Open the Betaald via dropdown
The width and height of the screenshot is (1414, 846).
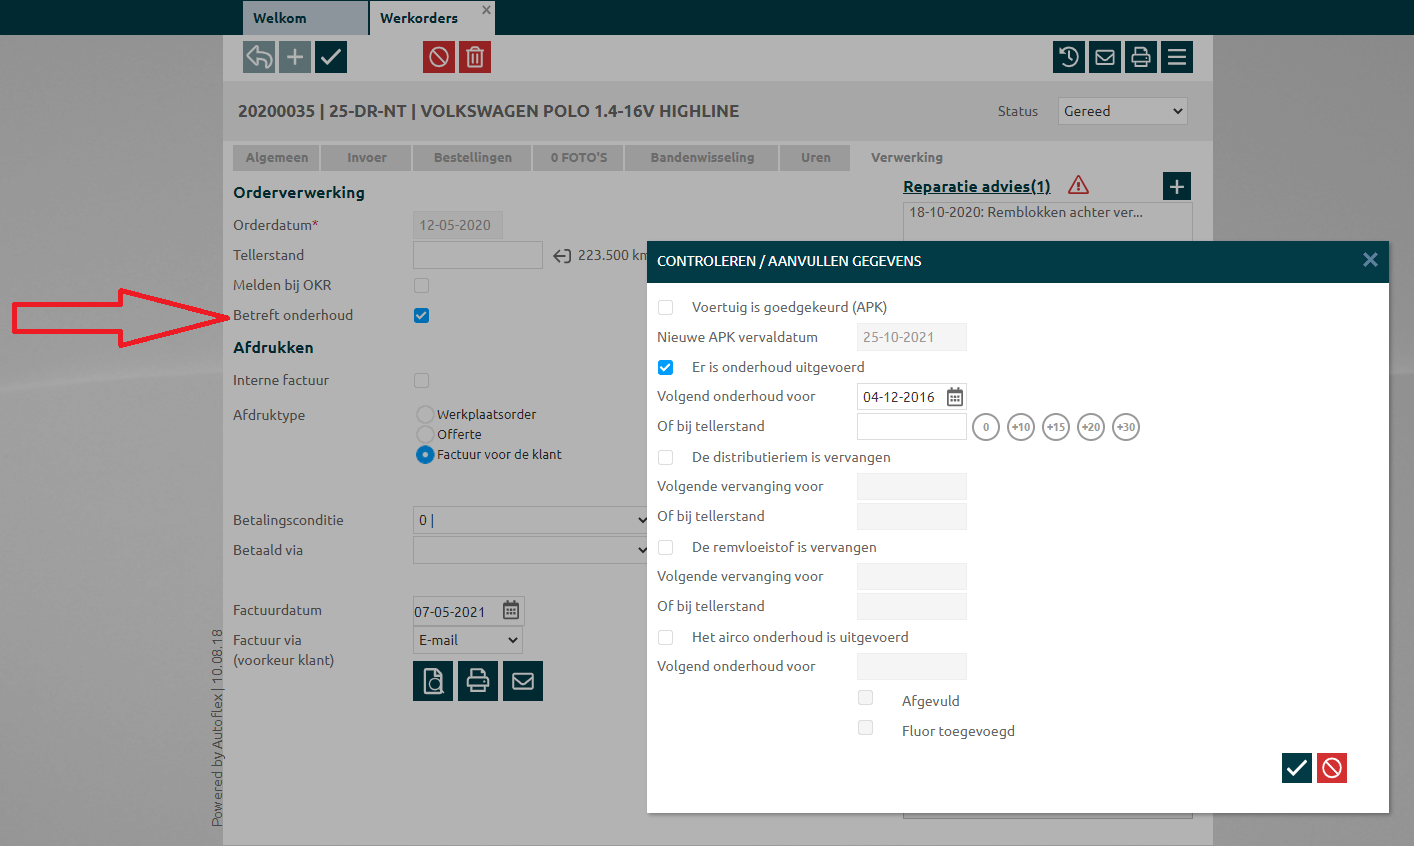click(x=530, y=550)
